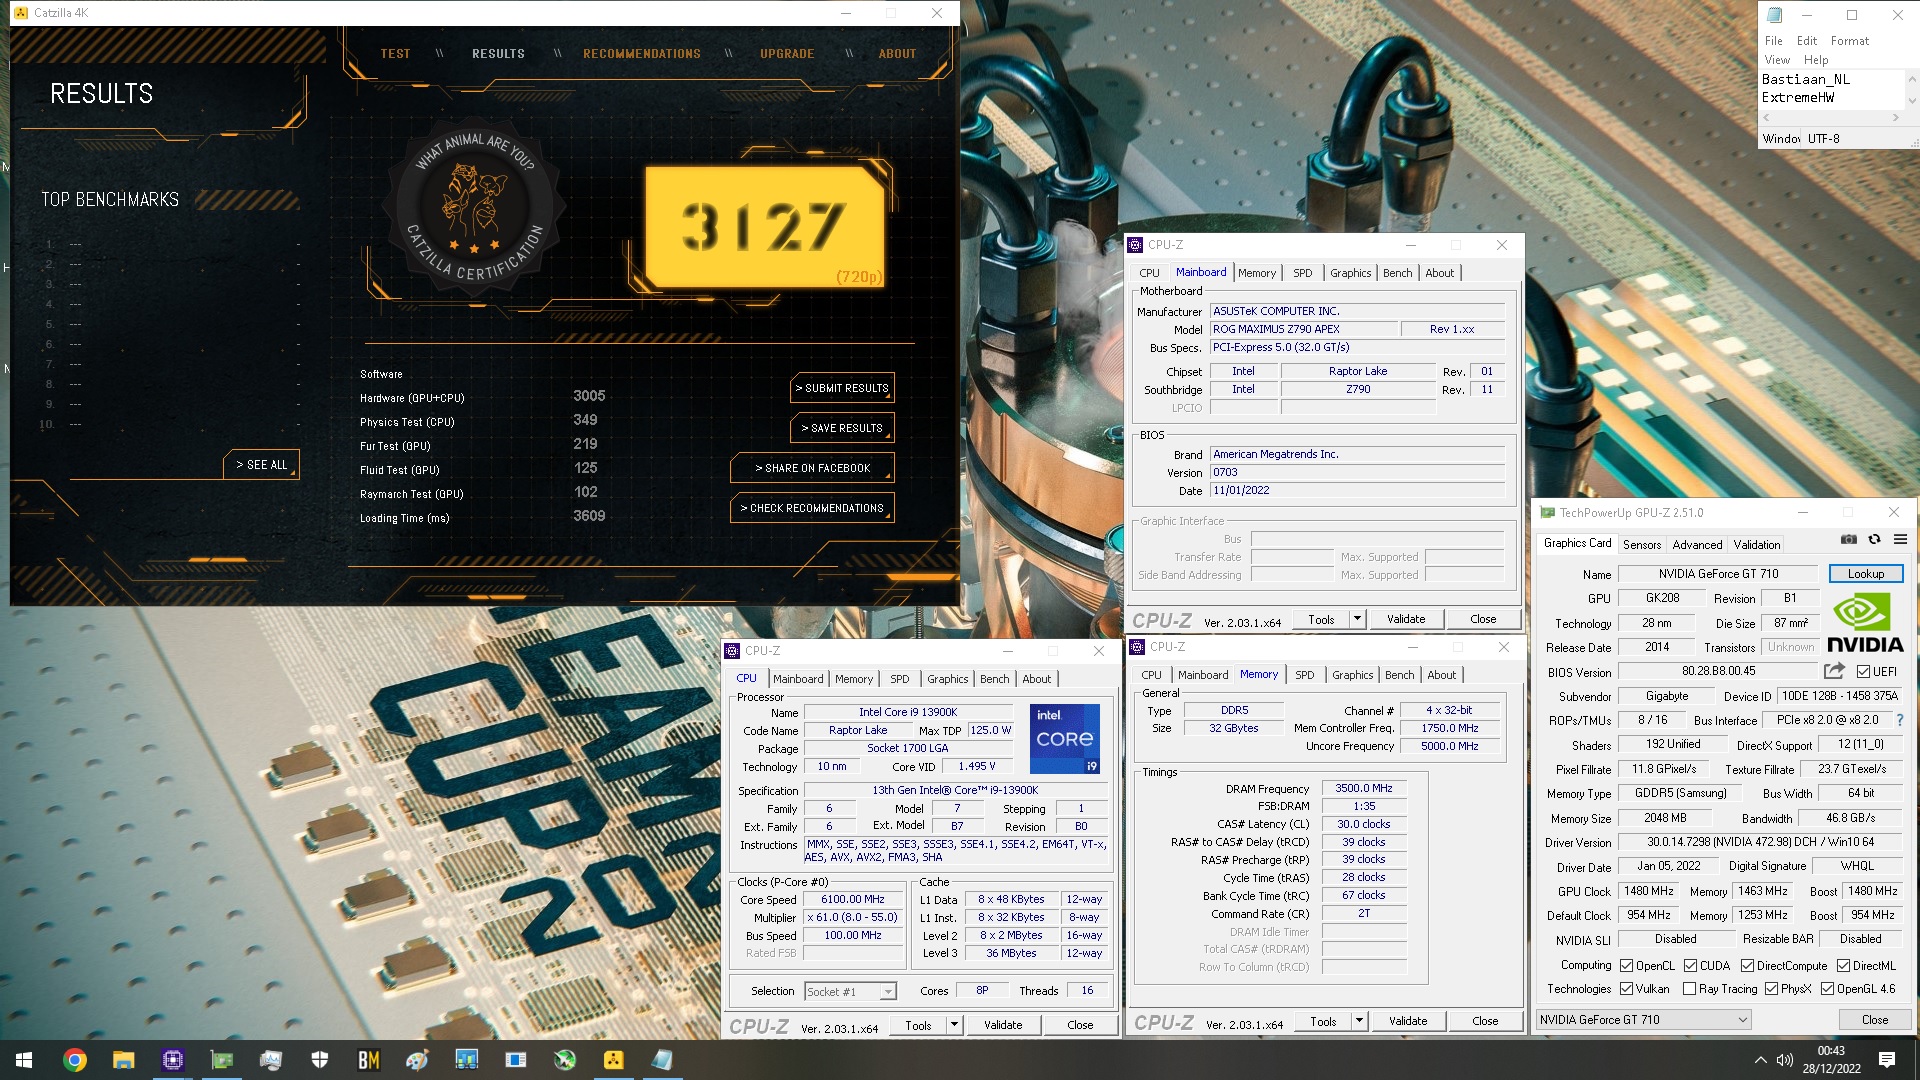The image size is (1920, 1080).
Task: Switch to Notepad on the taskbar
Action: [662, 1060]
